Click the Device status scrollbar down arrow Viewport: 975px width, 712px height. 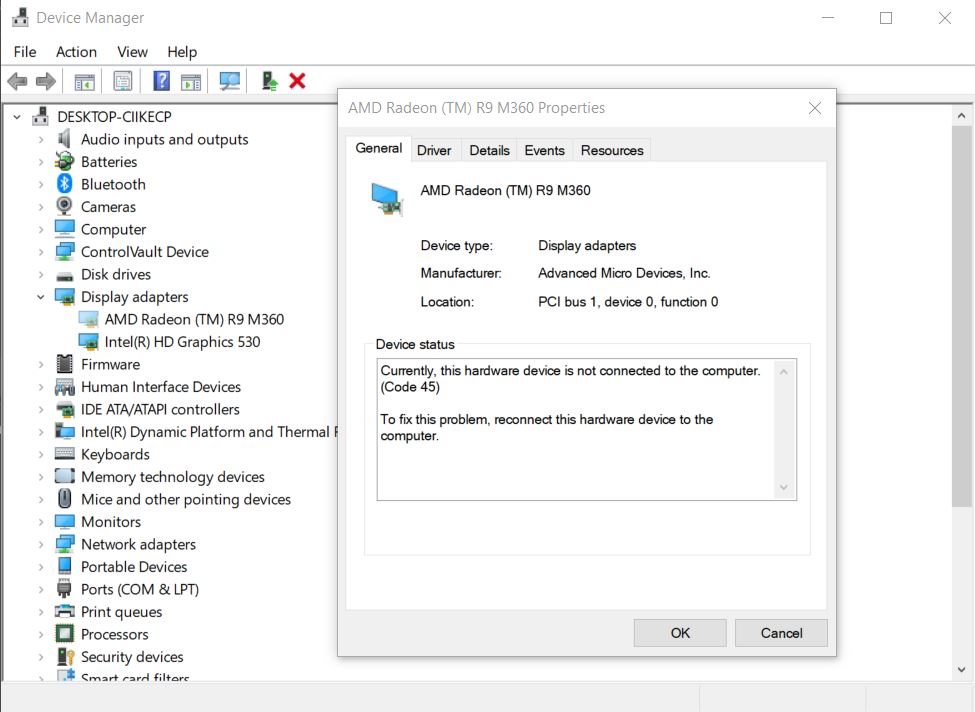pos(784,487)
